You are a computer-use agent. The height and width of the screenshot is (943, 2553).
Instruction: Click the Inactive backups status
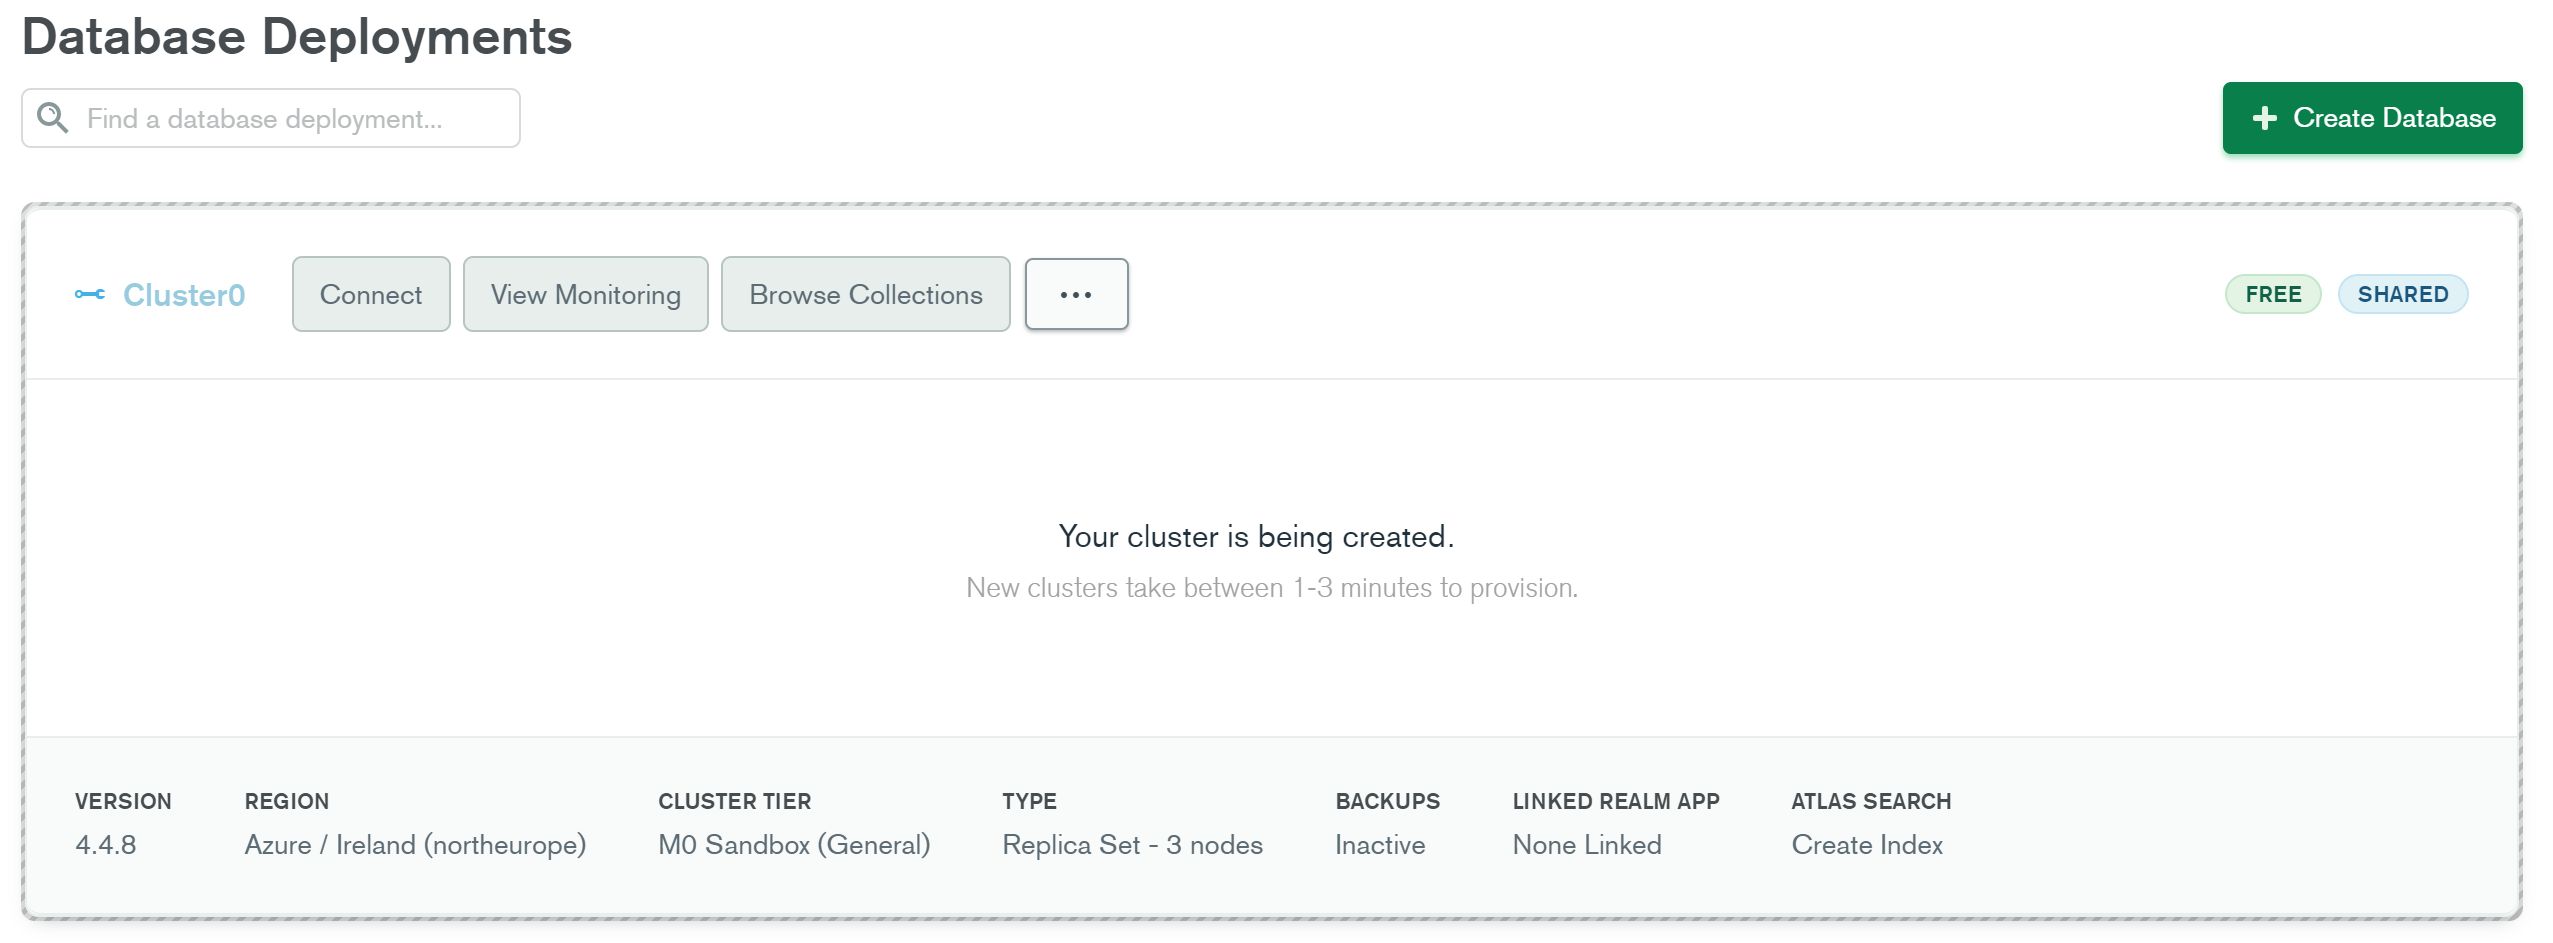point(1379,845)
